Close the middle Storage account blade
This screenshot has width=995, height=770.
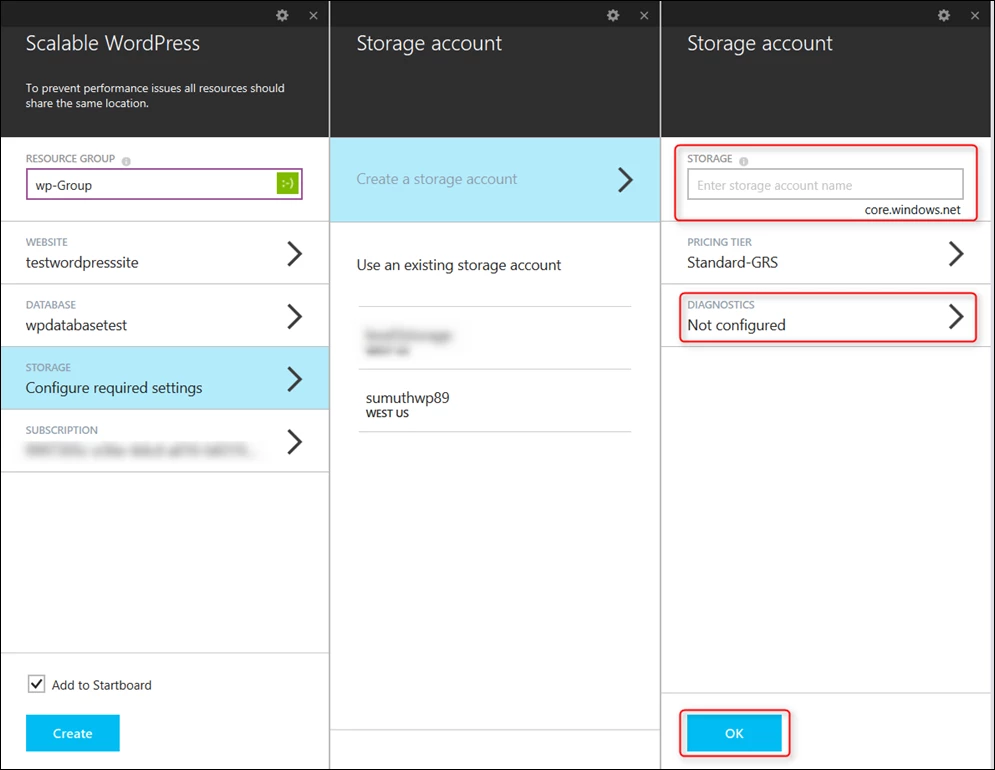[x=644, y=16]
